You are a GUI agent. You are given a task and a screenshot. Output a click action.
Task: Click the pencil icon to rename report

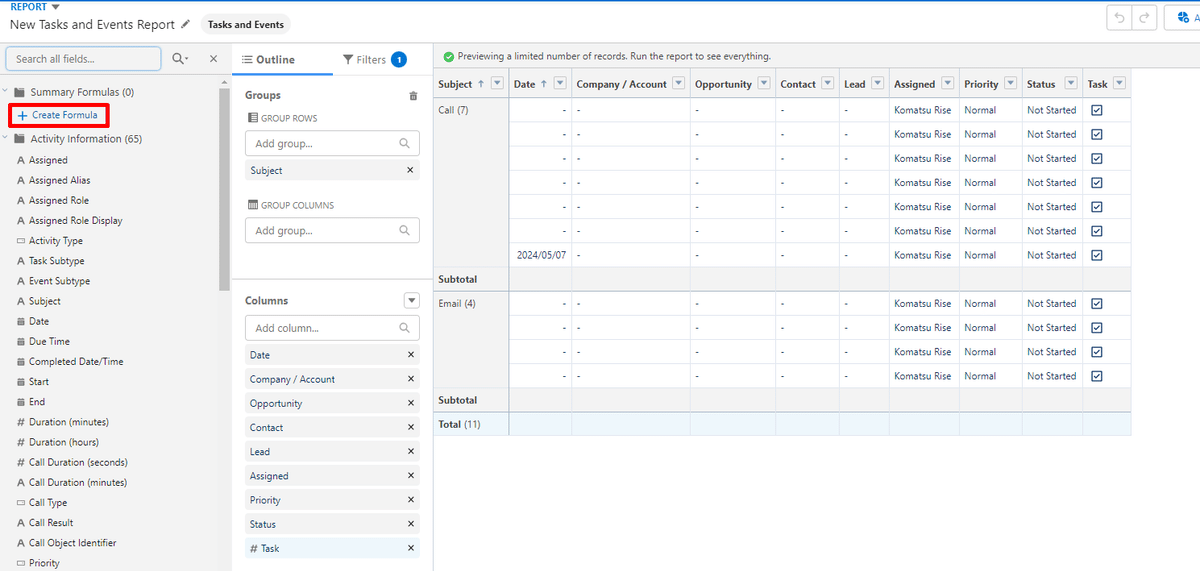[x=185, y=24]
